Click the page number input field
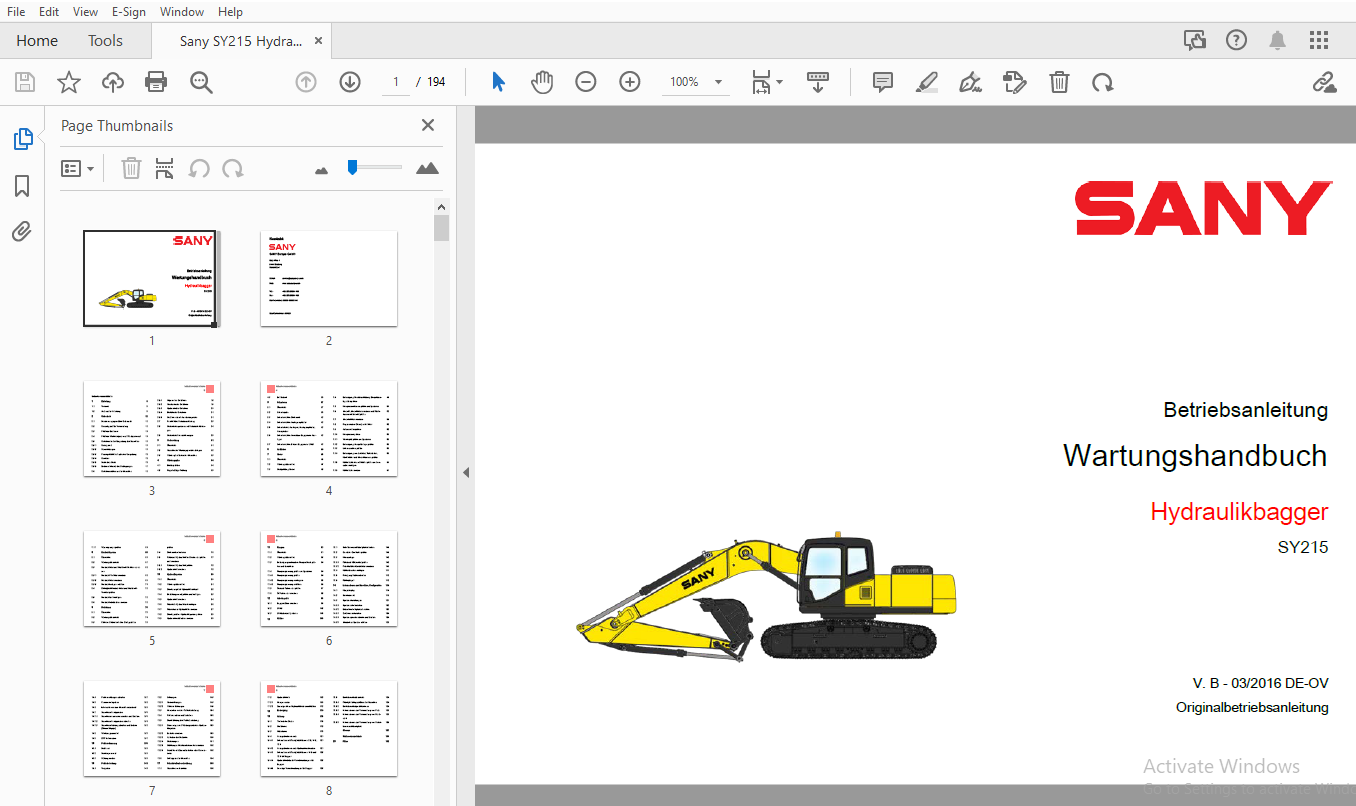The height and width of the screenshot is (806, 1356). tap(396, 82)
